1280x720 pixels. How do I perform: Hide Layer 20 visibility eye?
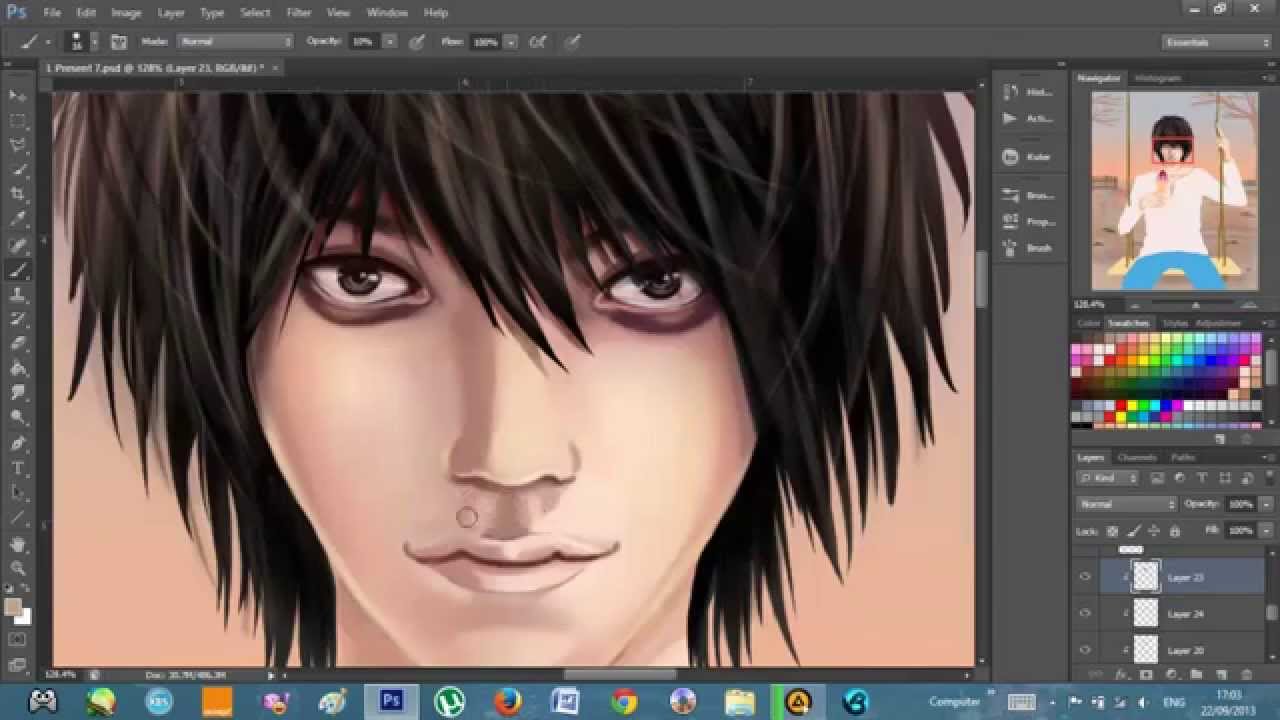pos(1085,649)
